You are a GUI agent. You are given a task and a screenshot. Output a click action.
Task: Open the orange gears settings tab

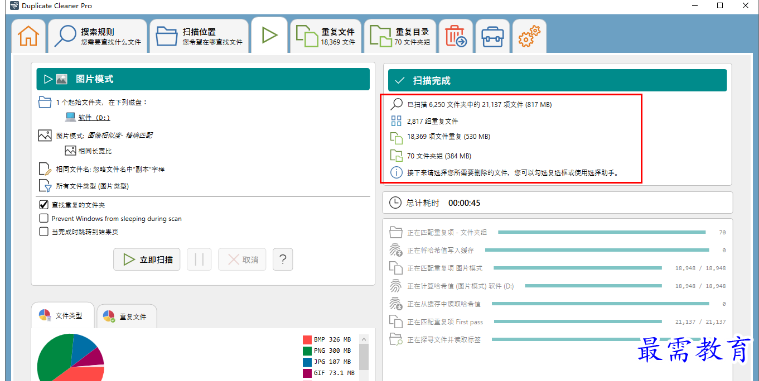tap(529, 36)
